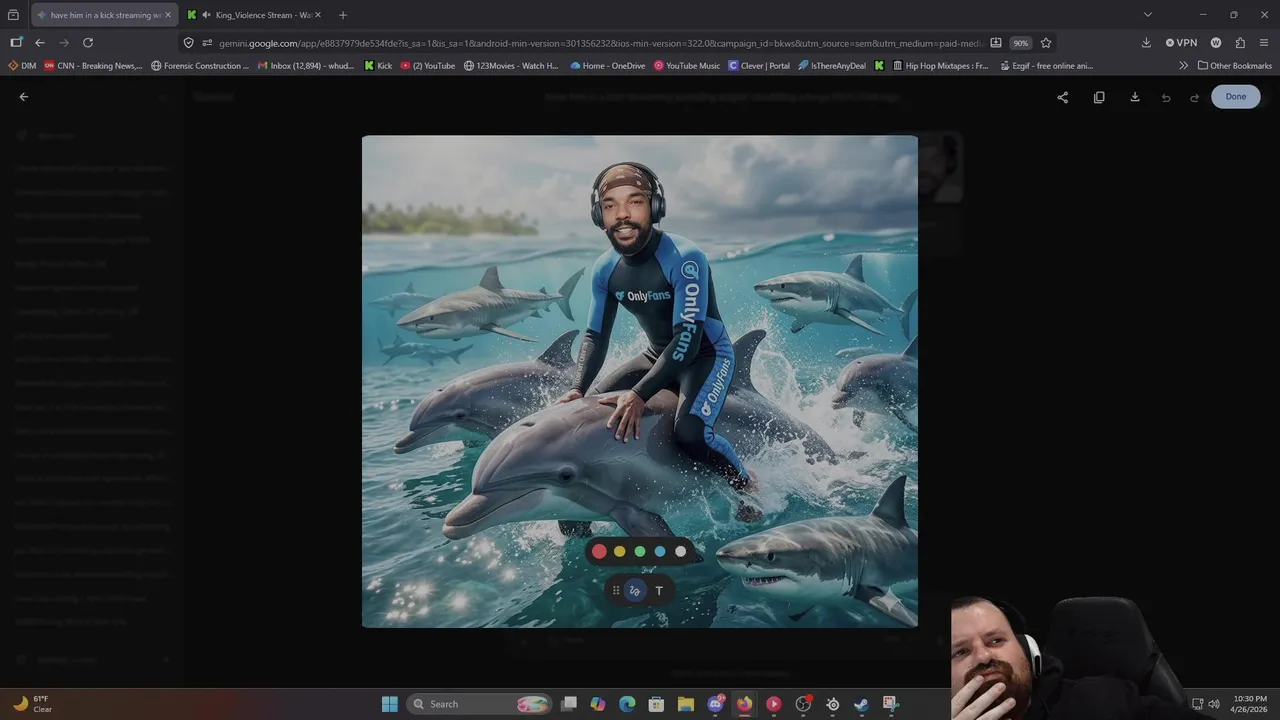Open browser downloads panel
The width and height of the screenshot is (1280, 720).
click(1146, 43)
